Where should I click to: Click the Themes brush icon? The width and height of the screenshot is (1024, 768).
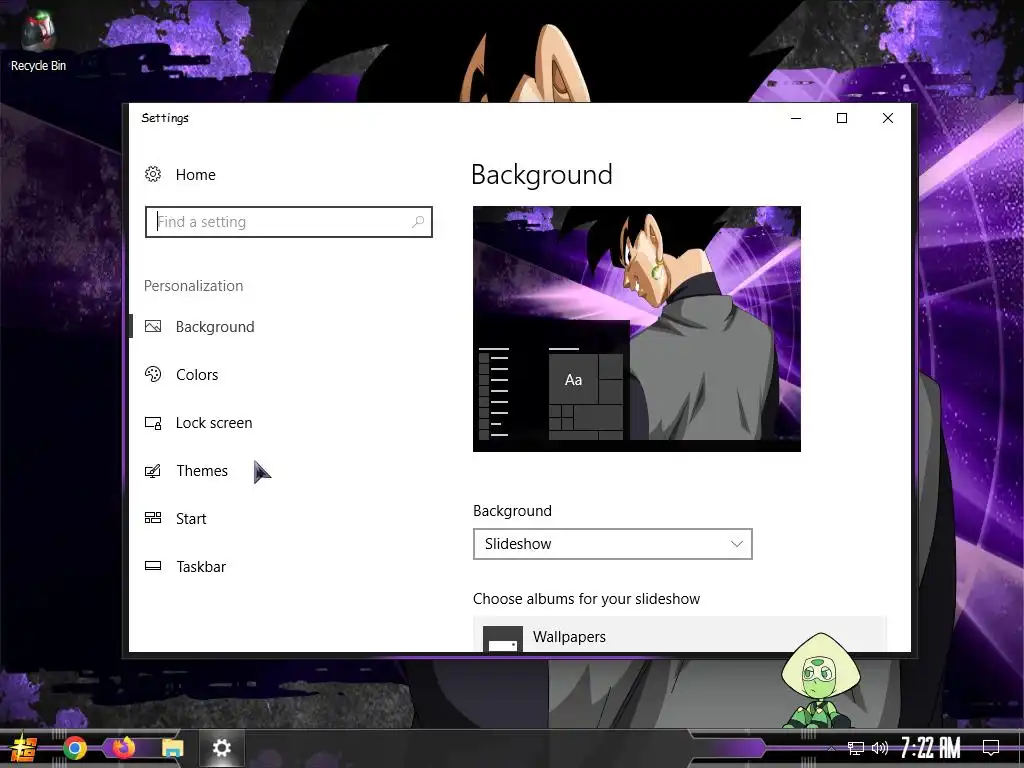[x=153, y=471]
